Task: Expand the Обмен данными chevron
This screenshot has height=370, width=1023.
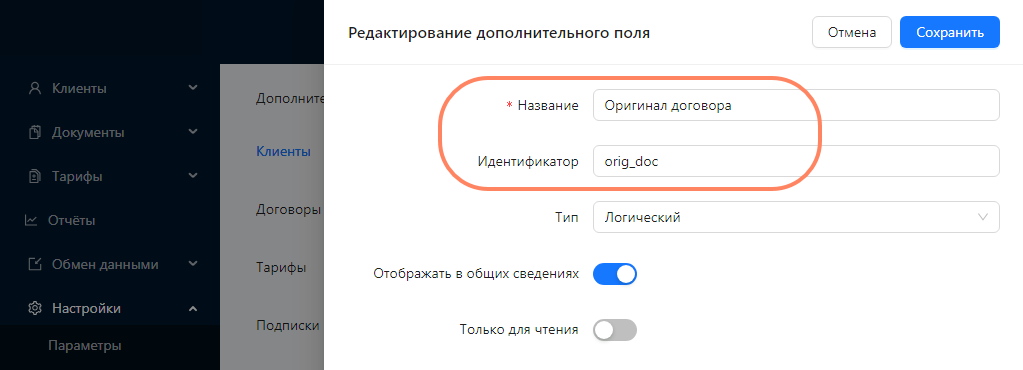Action: pyautogui.click(x=192, y=264)
